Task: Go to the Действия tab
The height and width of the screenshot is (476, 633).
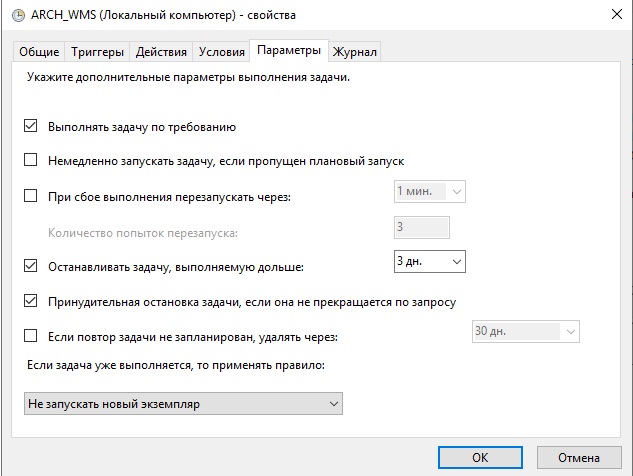Action: pyautogui.click(x=160, y=52)
